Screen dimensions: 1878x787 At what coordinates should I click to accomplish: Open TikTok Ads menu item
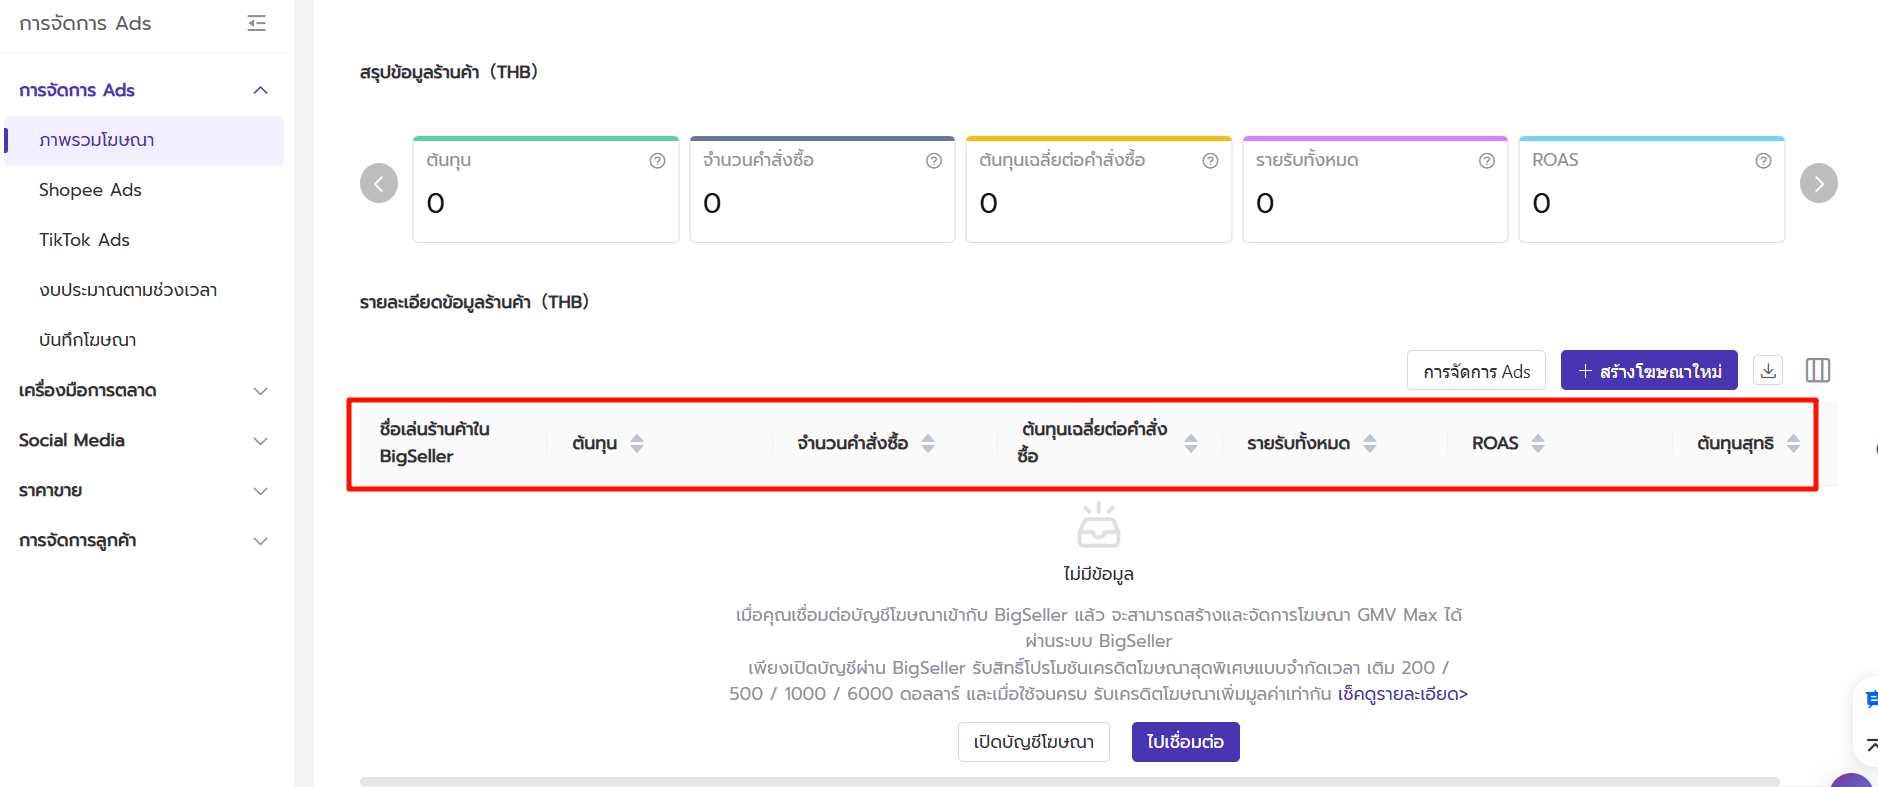[x=84, y=240]
